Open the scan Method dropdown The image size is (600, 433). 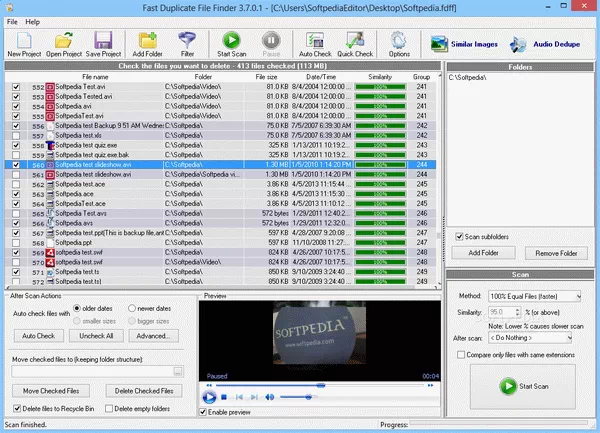tap(535, 296)
